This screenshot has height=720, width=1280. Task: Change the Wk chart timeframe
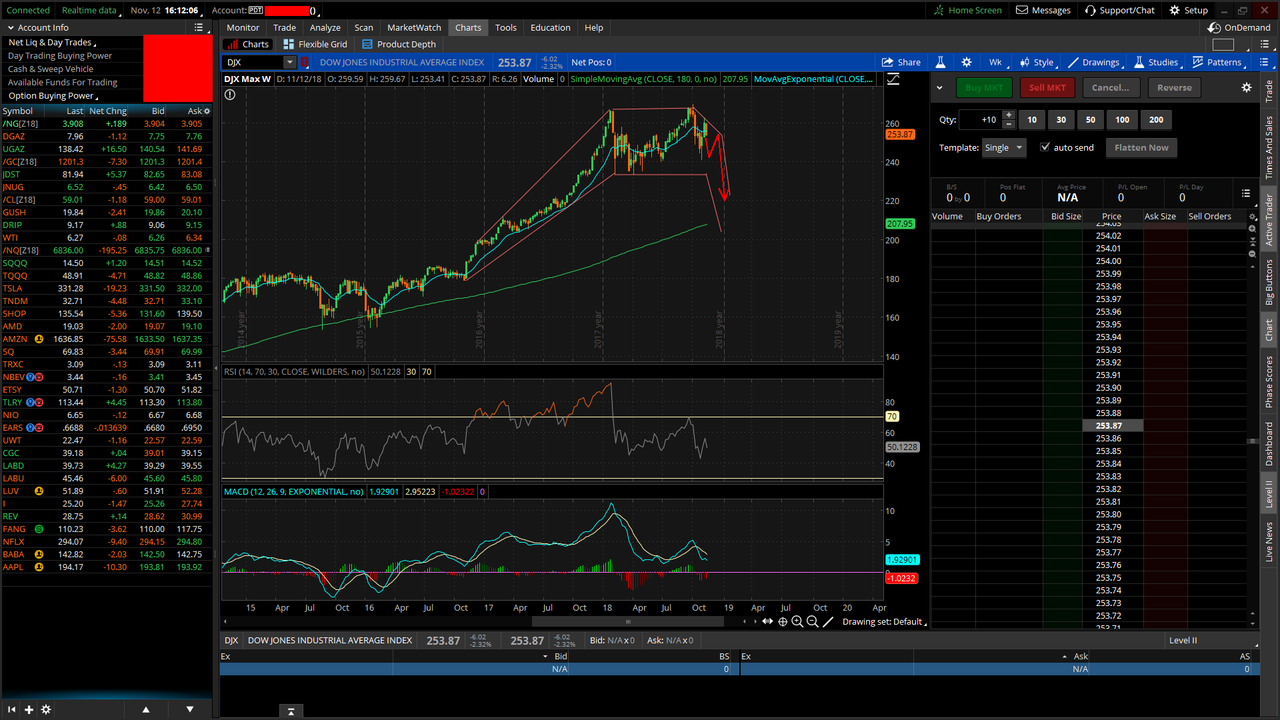(996, 62)
